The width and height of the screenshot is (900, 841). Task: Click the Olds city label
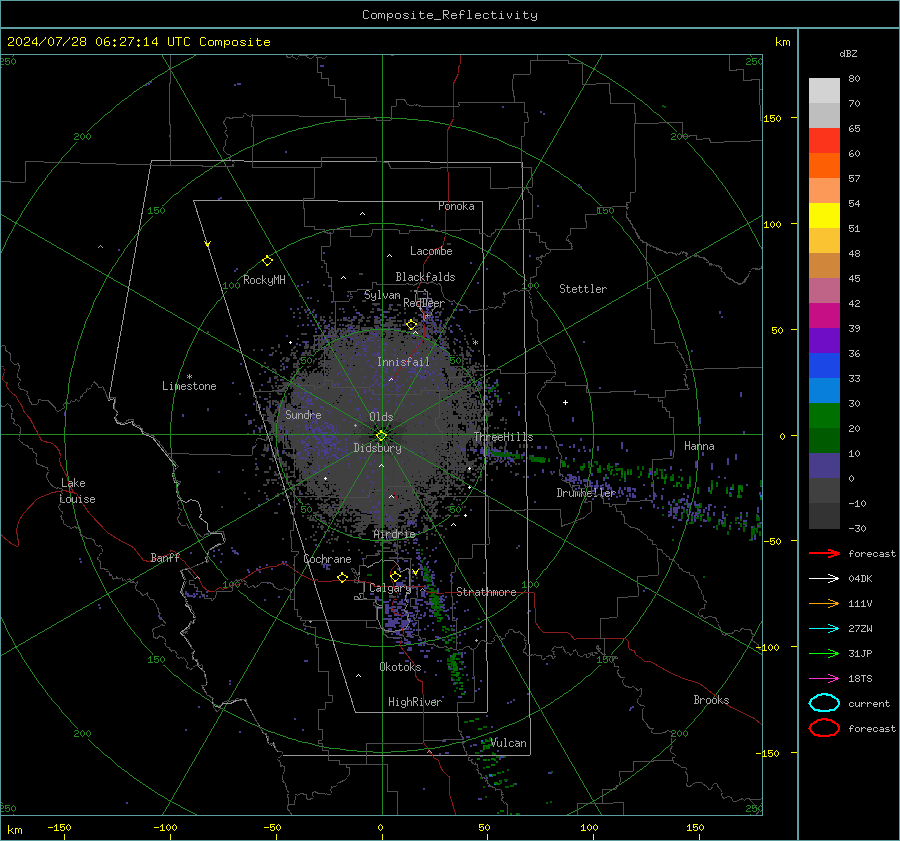(x=381, y=417)
